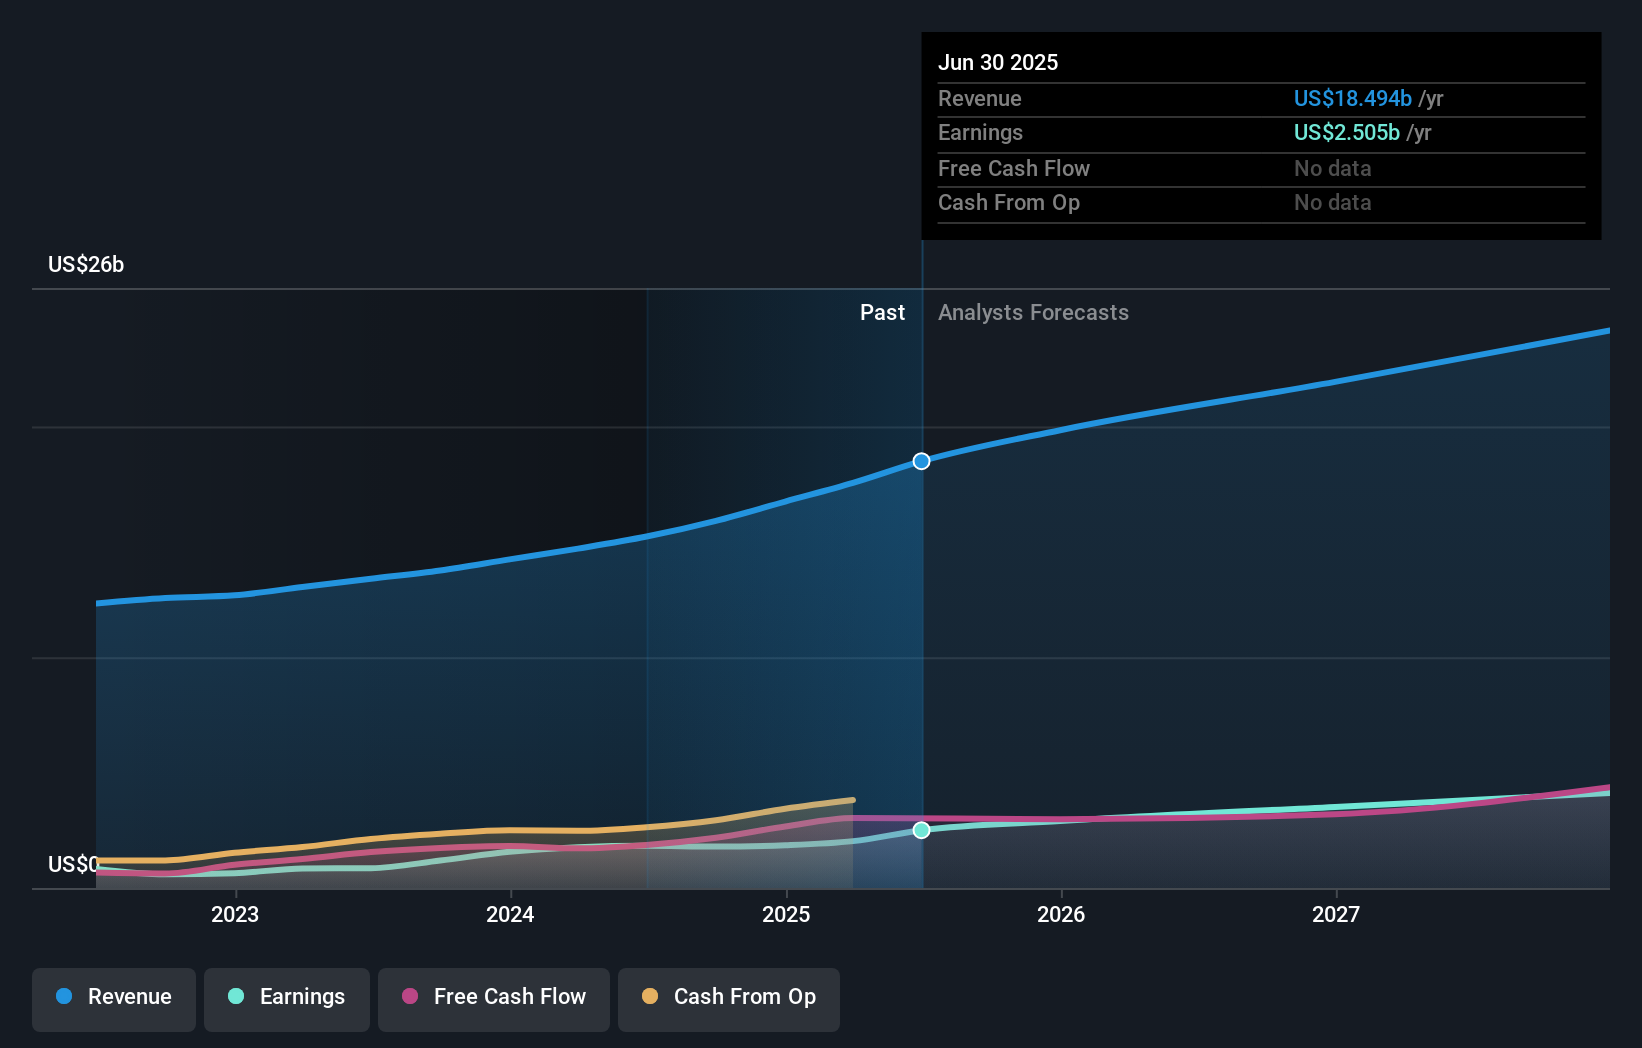Click the US$18.494b revenue value
Viewport: 1642px width, 1048px height.
1353,98
